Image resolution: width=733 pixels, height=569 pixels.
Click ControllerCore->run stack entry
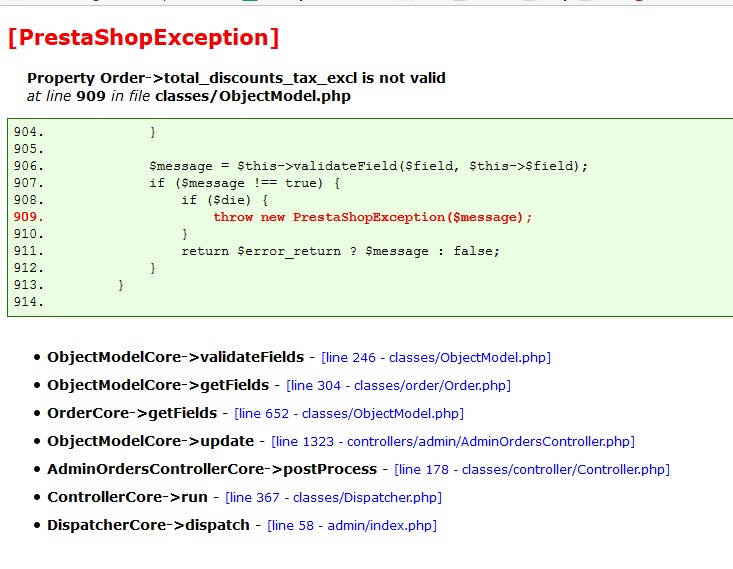pyautogui.click(x=127, y=497)
